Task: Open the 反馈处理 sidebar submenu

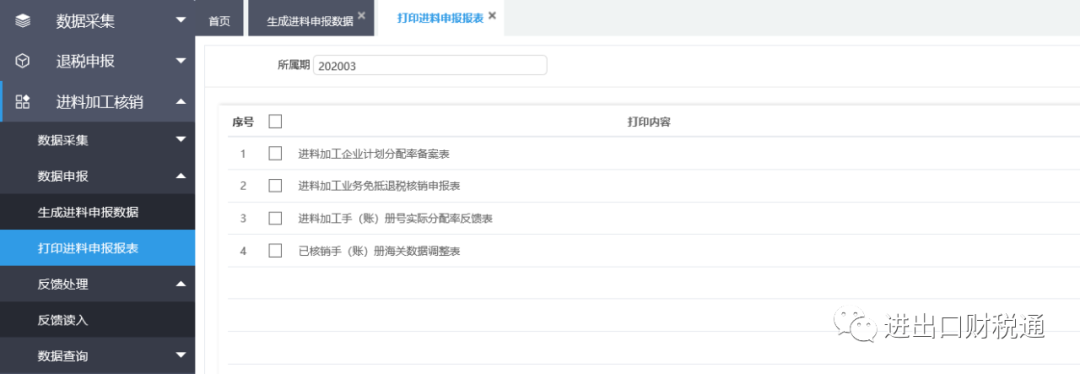Action: tap(97, 284)
